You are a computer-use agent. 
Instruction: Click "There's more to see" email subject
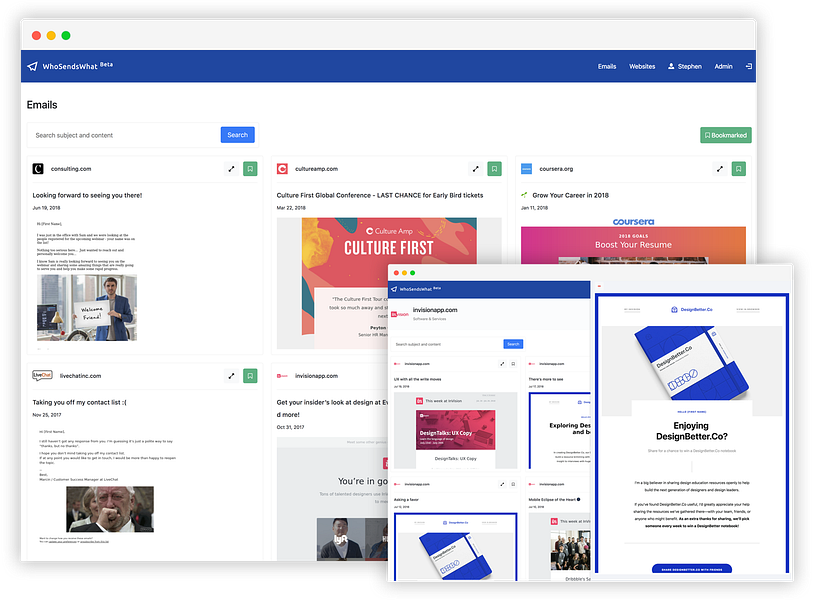tap(546, 379)
